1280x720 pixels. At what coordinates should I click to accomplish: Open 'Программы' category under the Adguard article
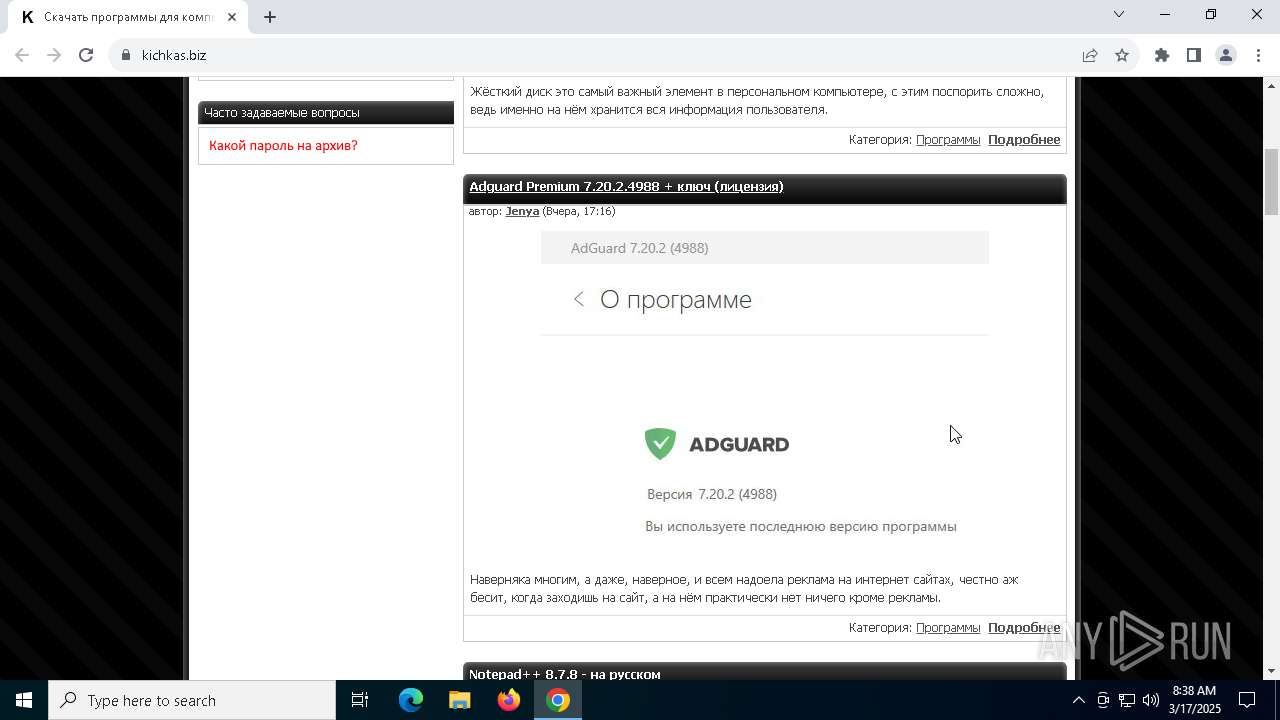point(948,627)
